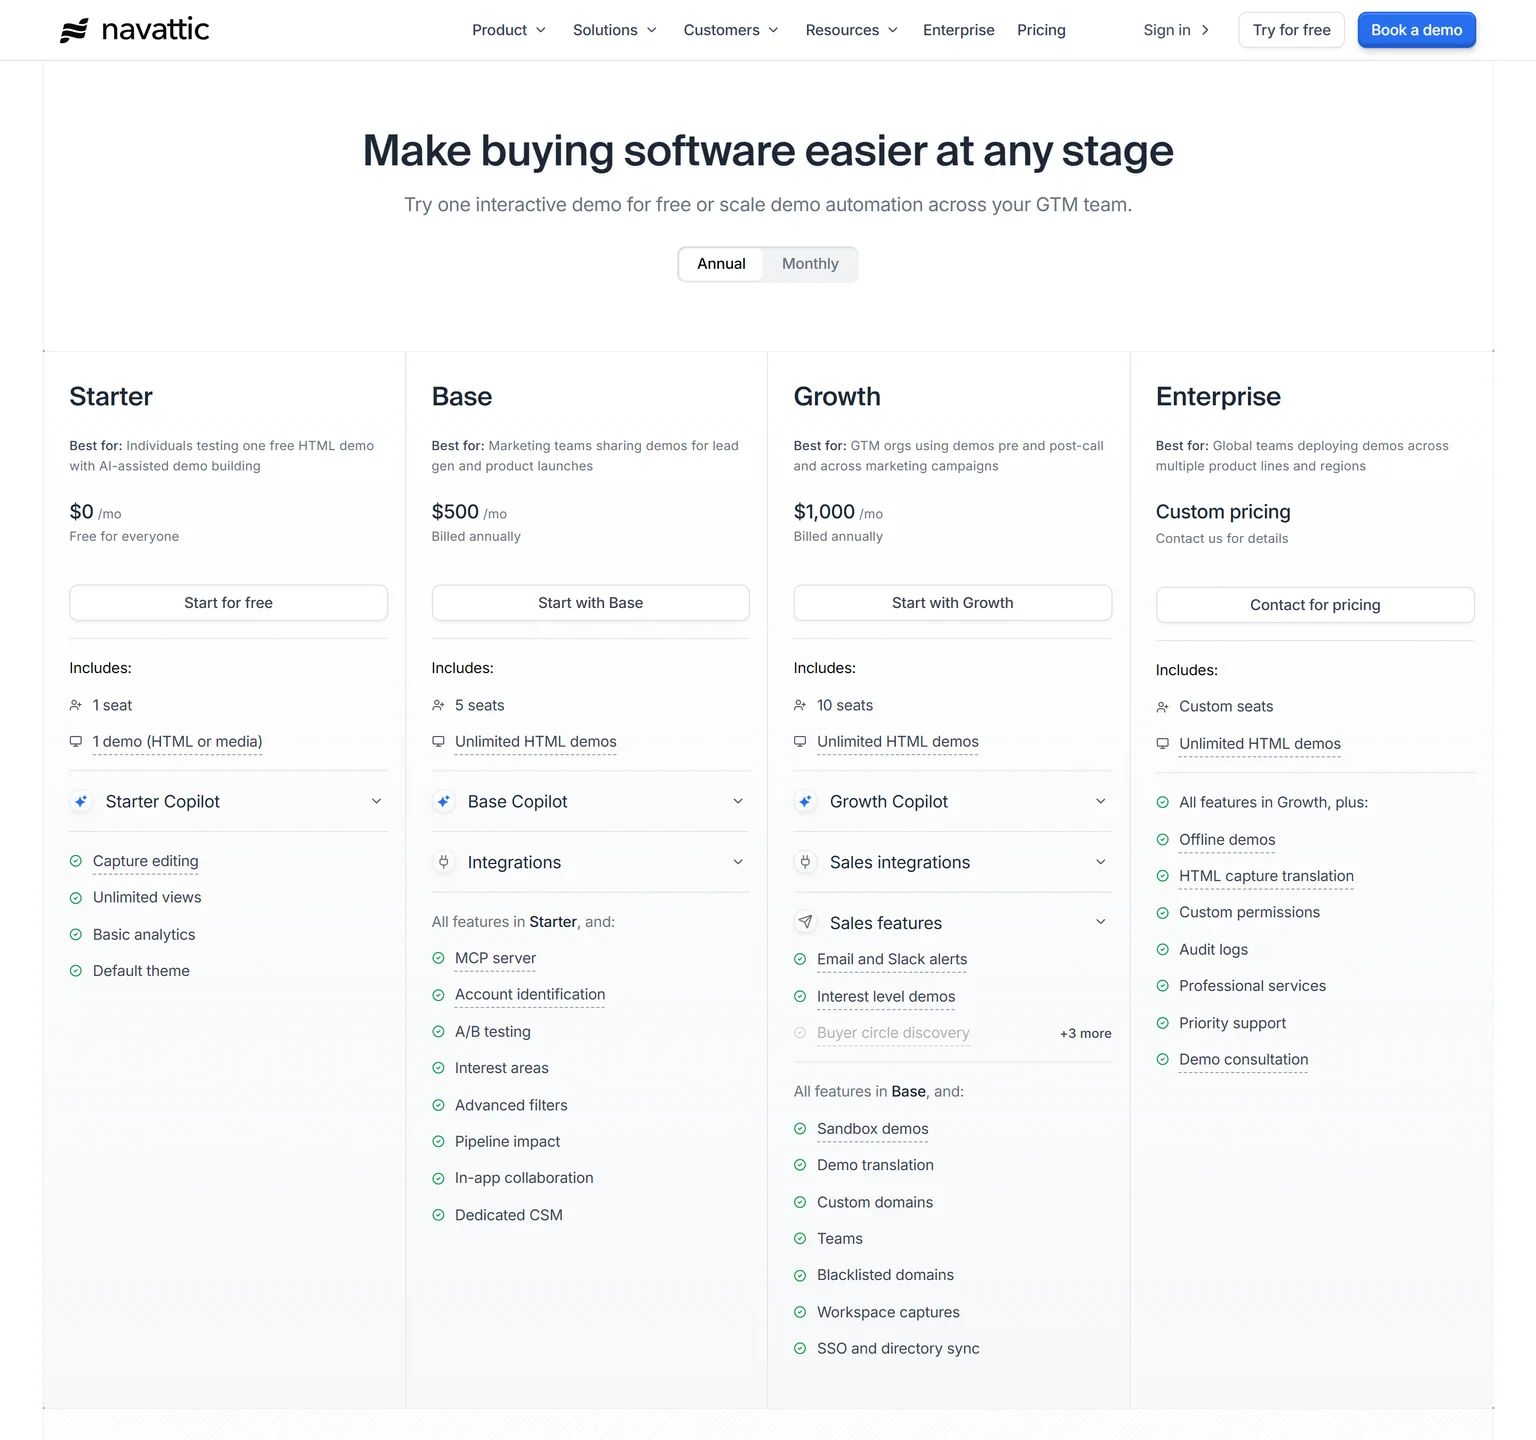Show the +3 more sales features
The image size is (1536, 1440).
click(1085, 1033)
